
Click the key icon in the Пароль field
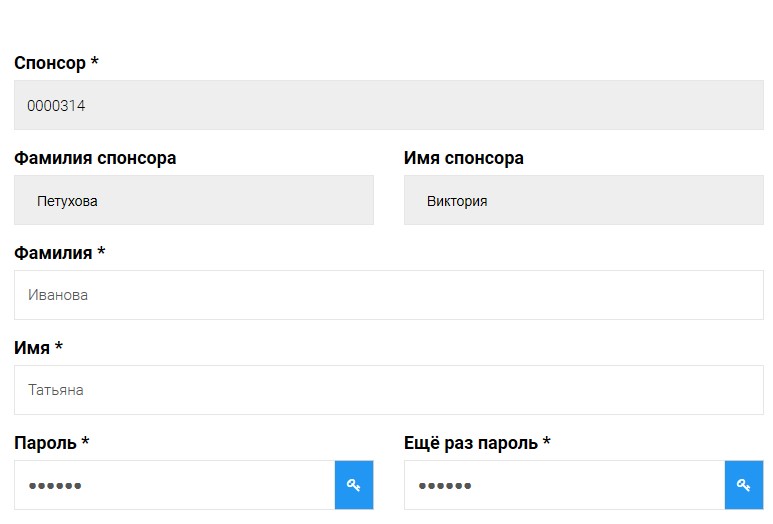[354, 485]
